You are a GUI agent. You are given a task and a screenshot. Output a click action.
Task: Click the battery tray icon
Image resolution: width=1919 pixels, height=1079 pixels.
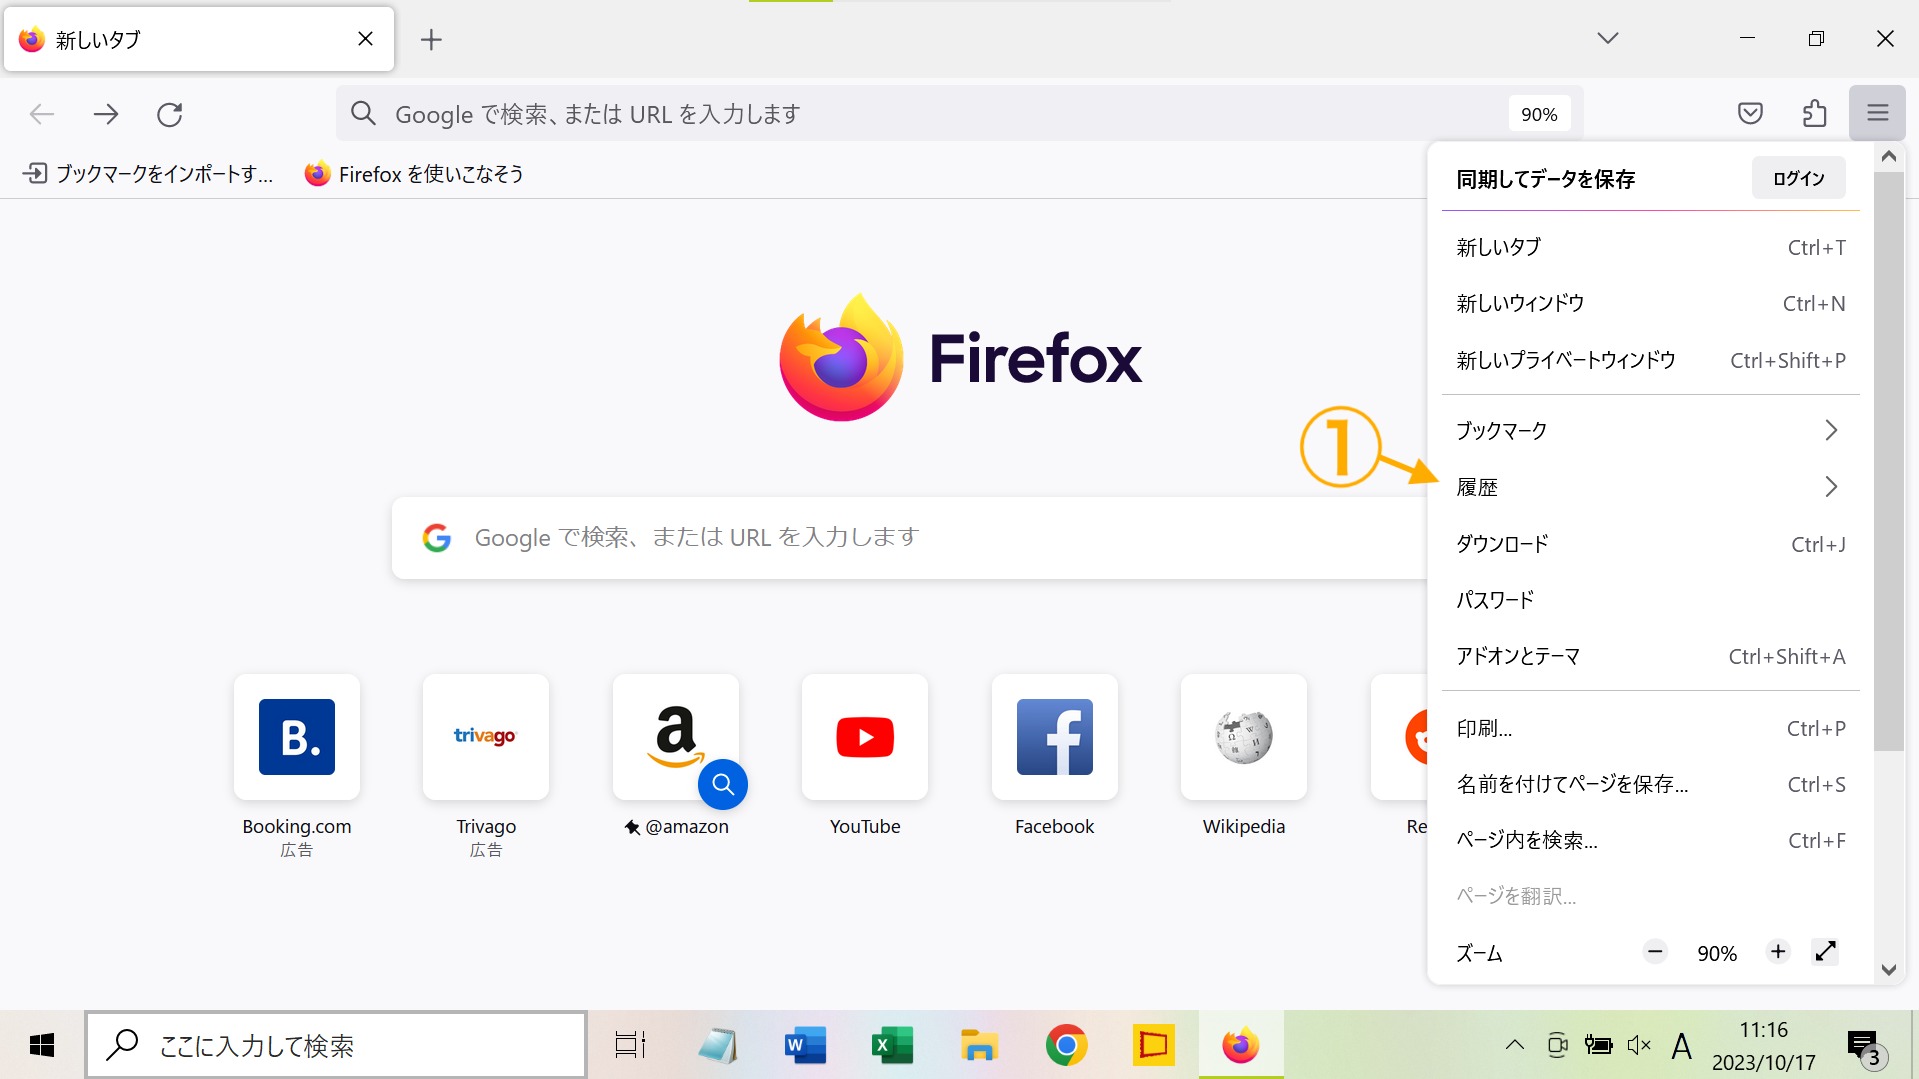(x=1598, y=1045)
